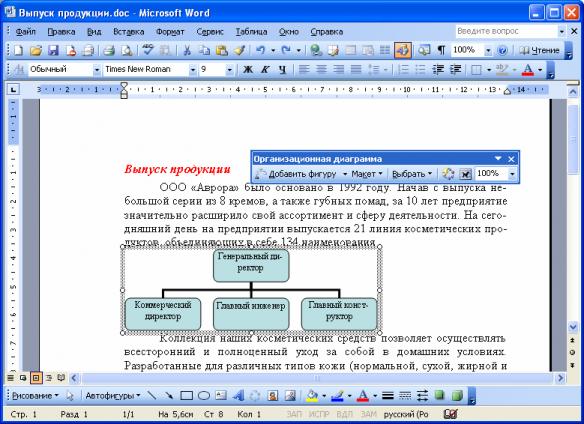Switch to Reading layout (Чтение)
The height and width of the screenshot is (424, 584).
[x=539, y=50]
